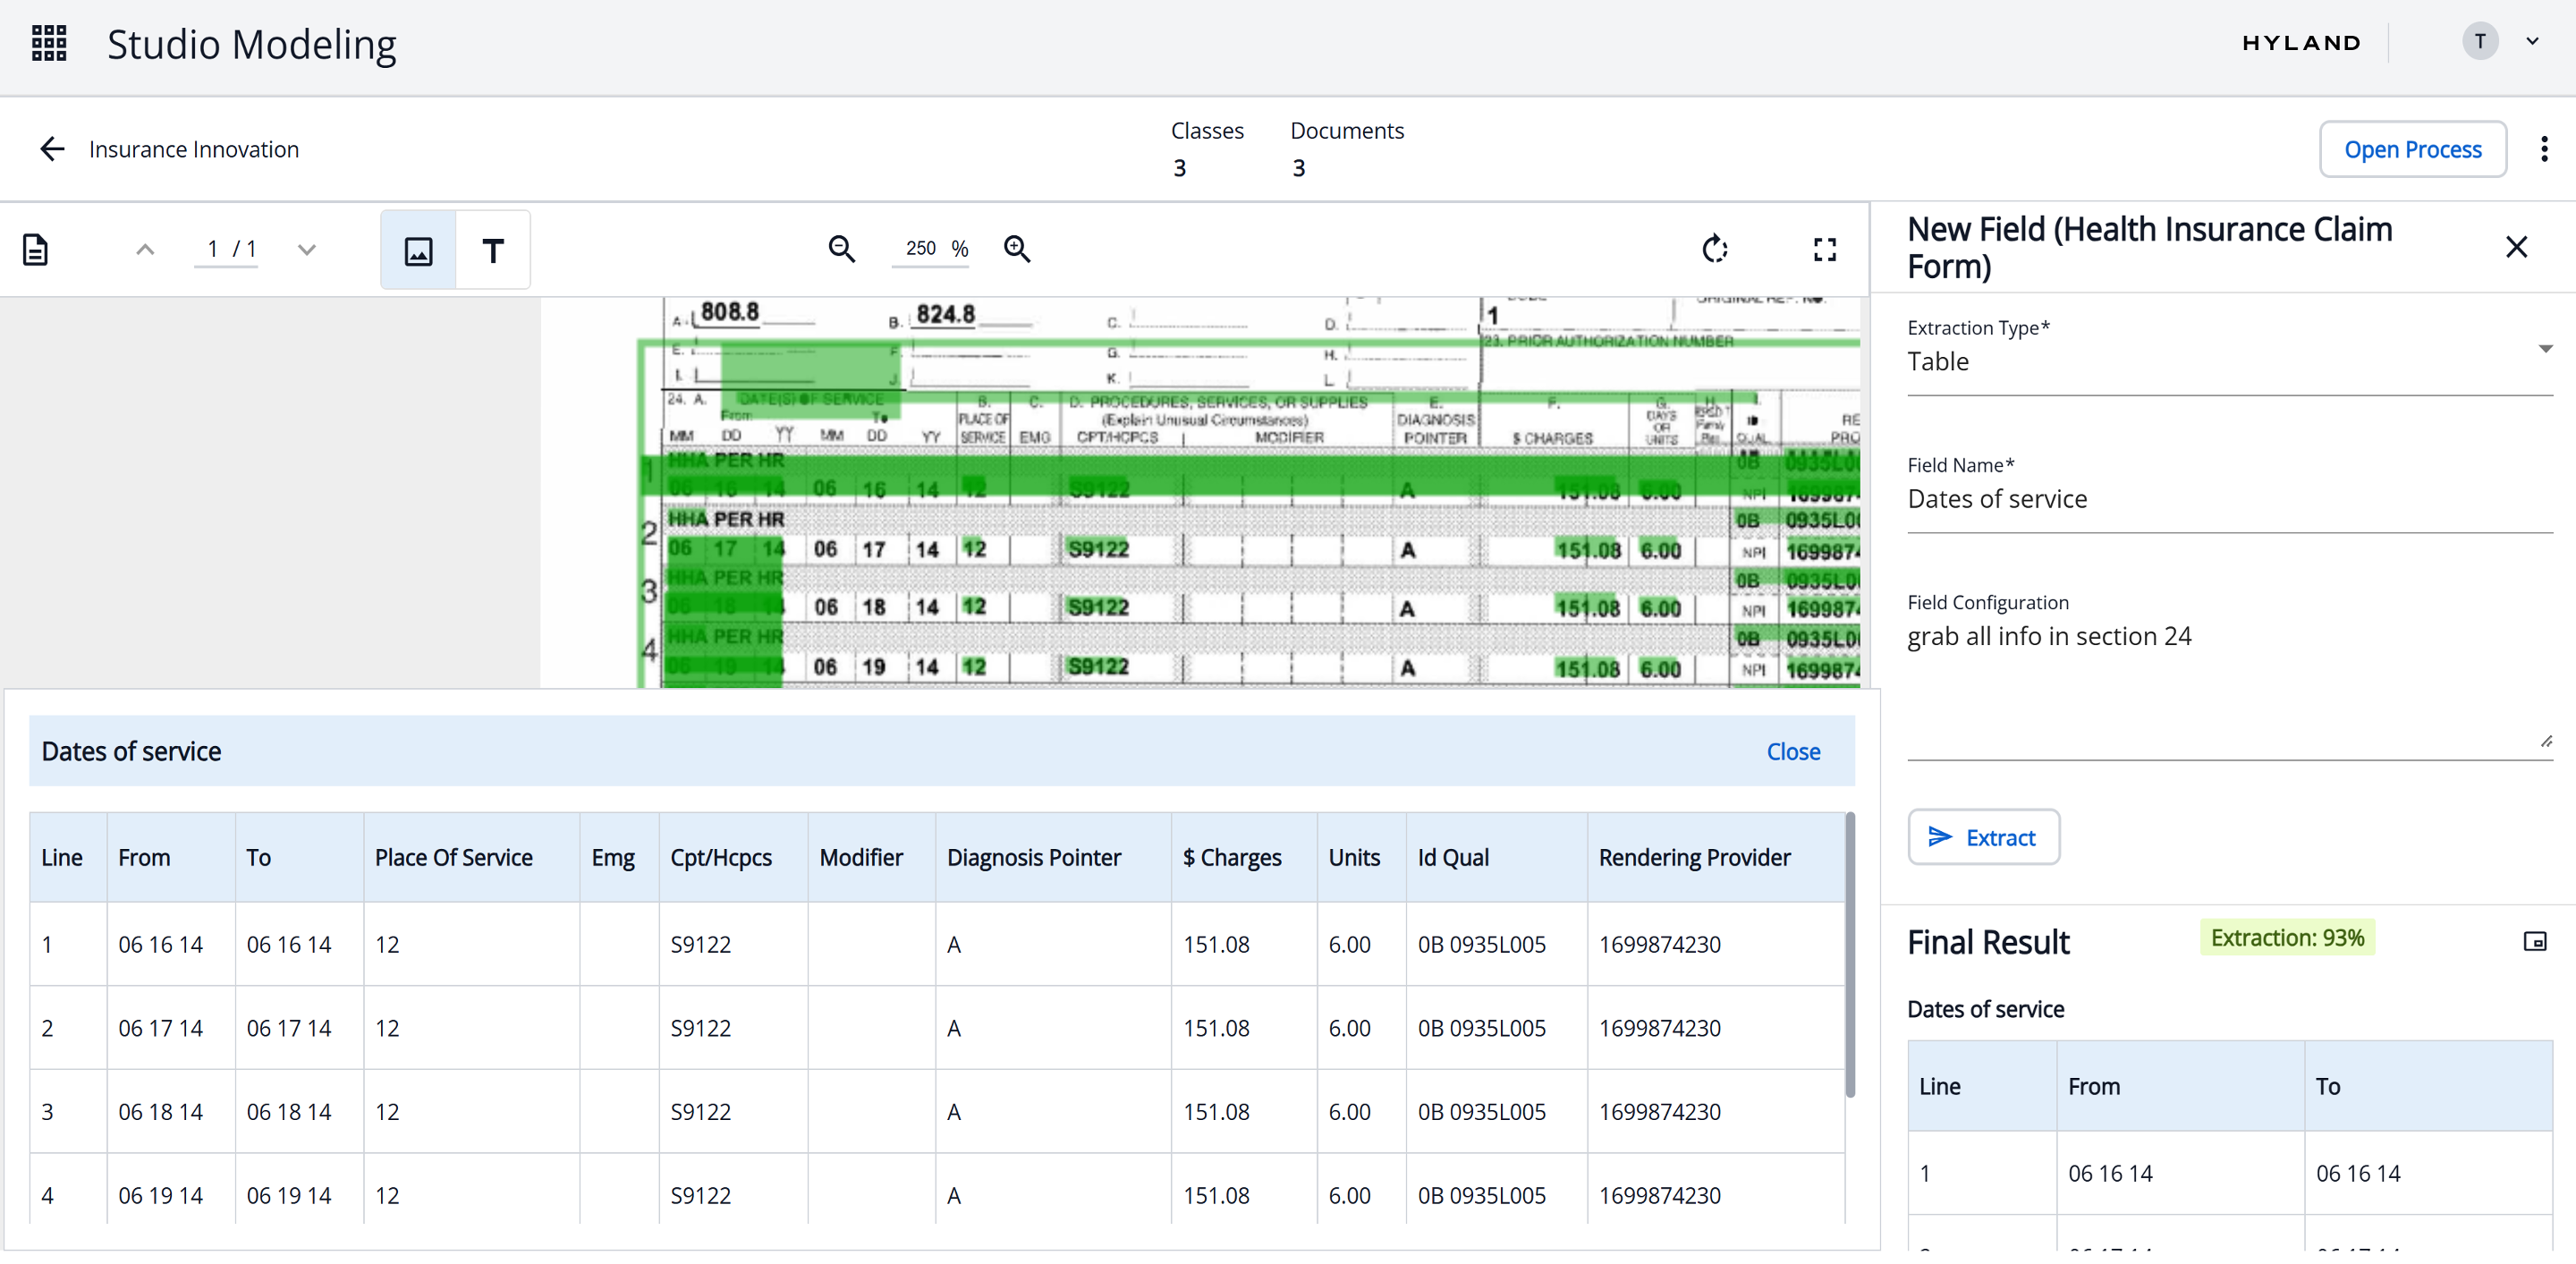Screen dimensions: 2576x1264
Task: Click the document page icon in the toolbar
Action: point(36,250)
